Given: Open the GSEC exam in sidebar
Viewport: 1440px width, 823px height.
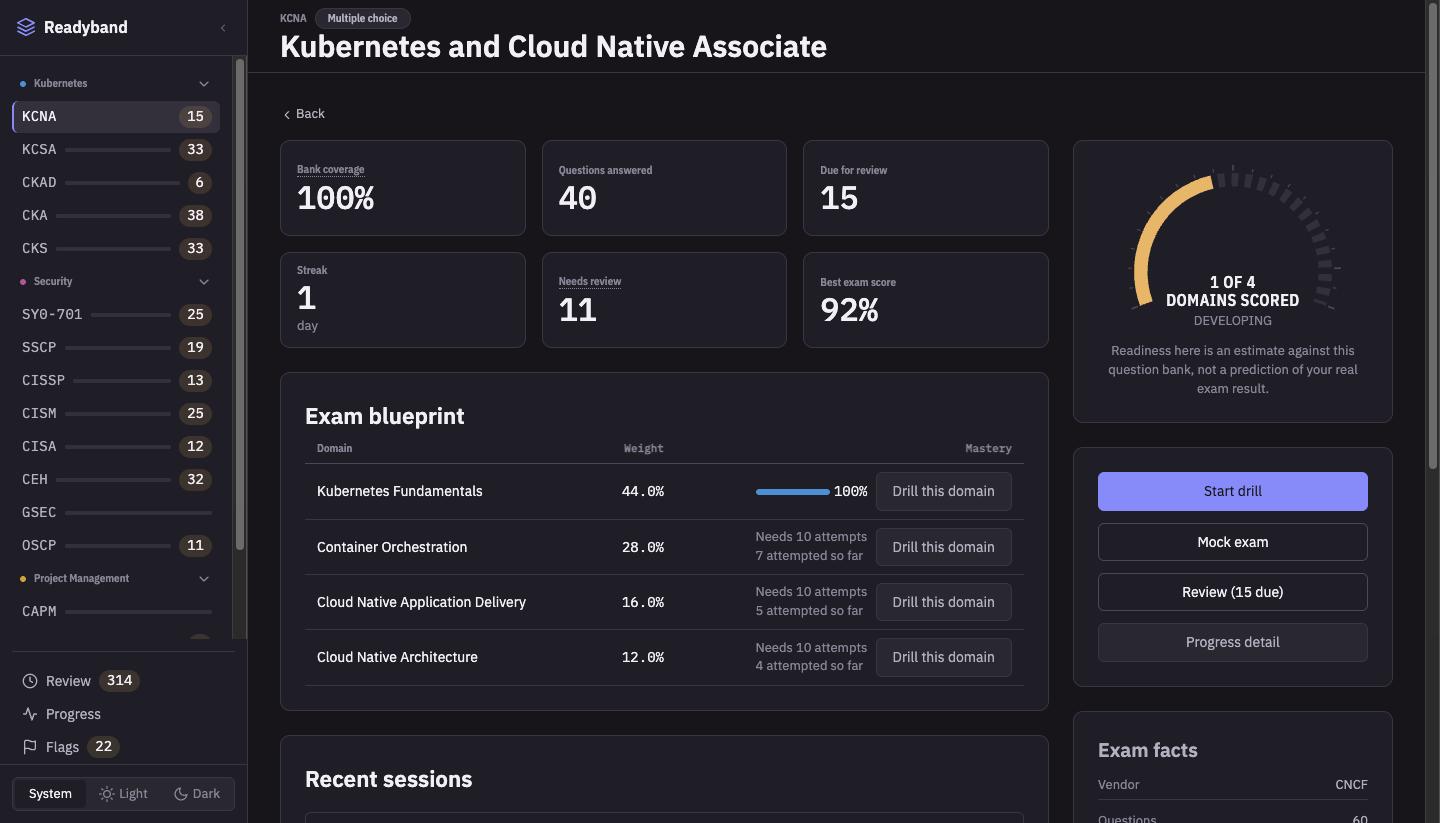Looking at the screenshot, I should 116,513.
